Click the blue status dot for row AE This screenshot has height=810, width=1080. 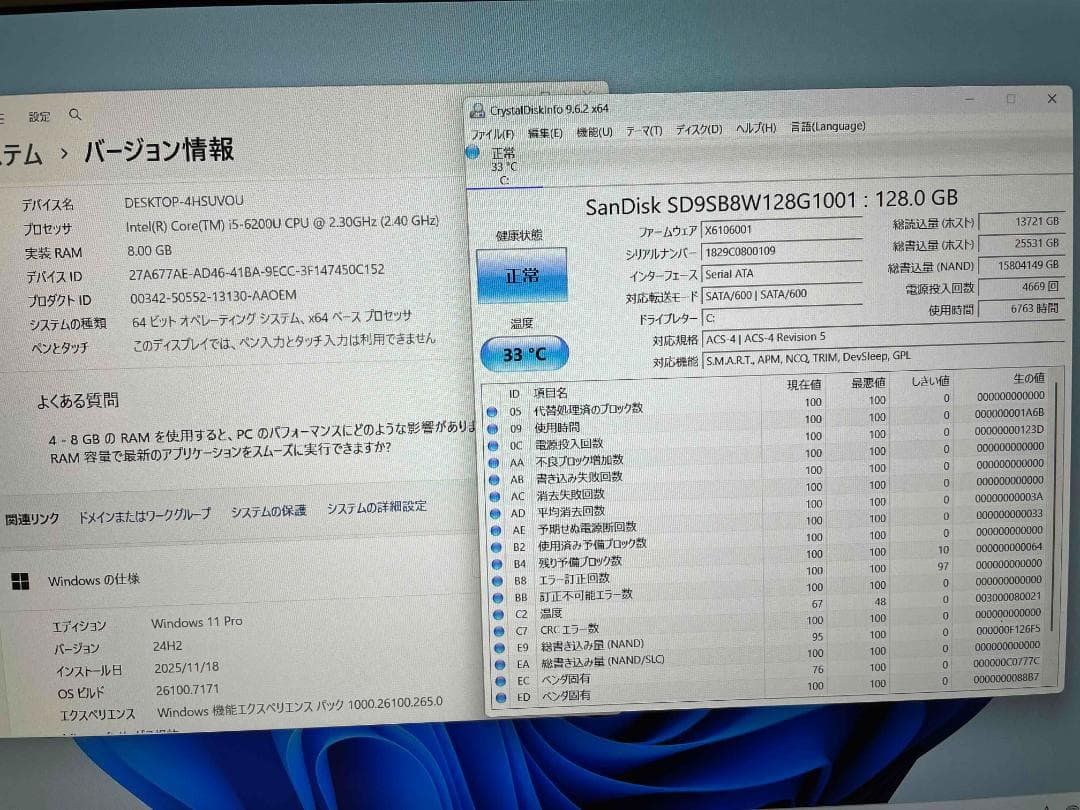pos(497,530)
